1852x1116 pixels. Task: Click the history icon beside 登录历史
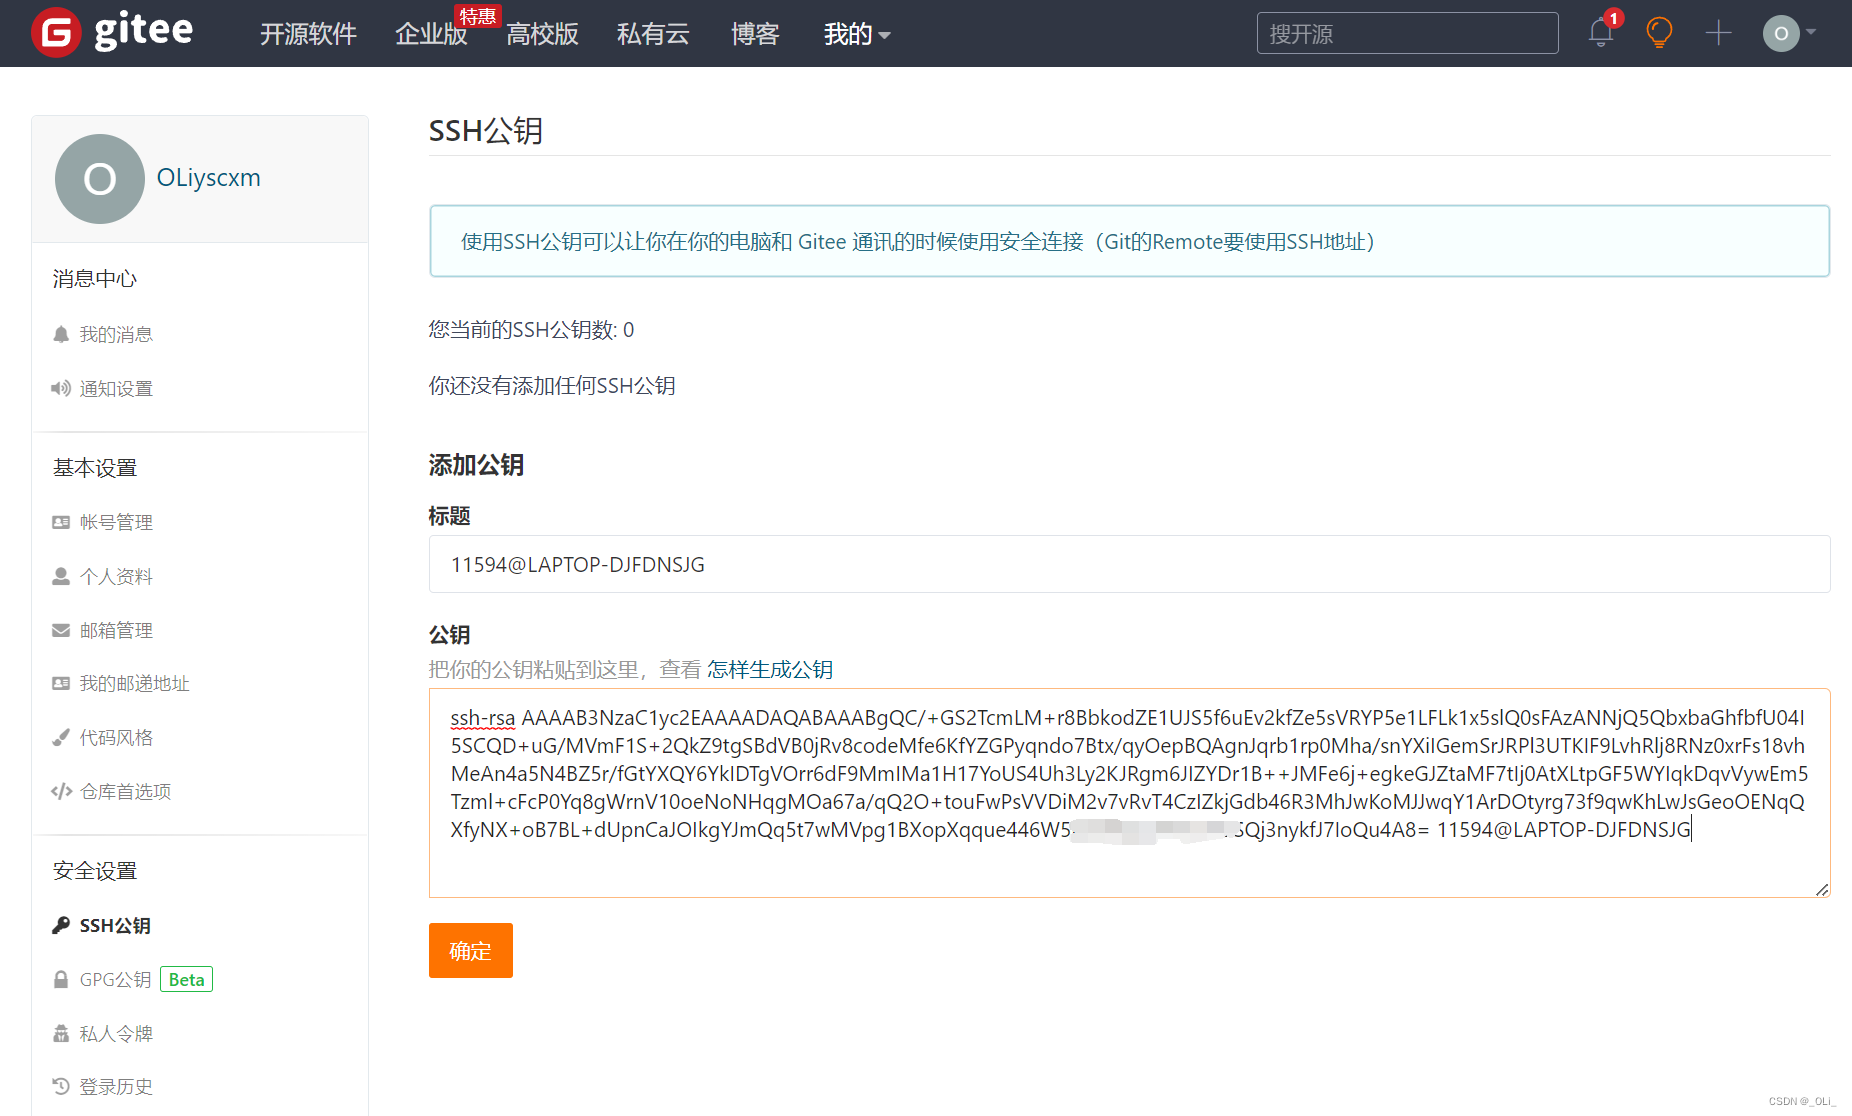click(61, 1086)
